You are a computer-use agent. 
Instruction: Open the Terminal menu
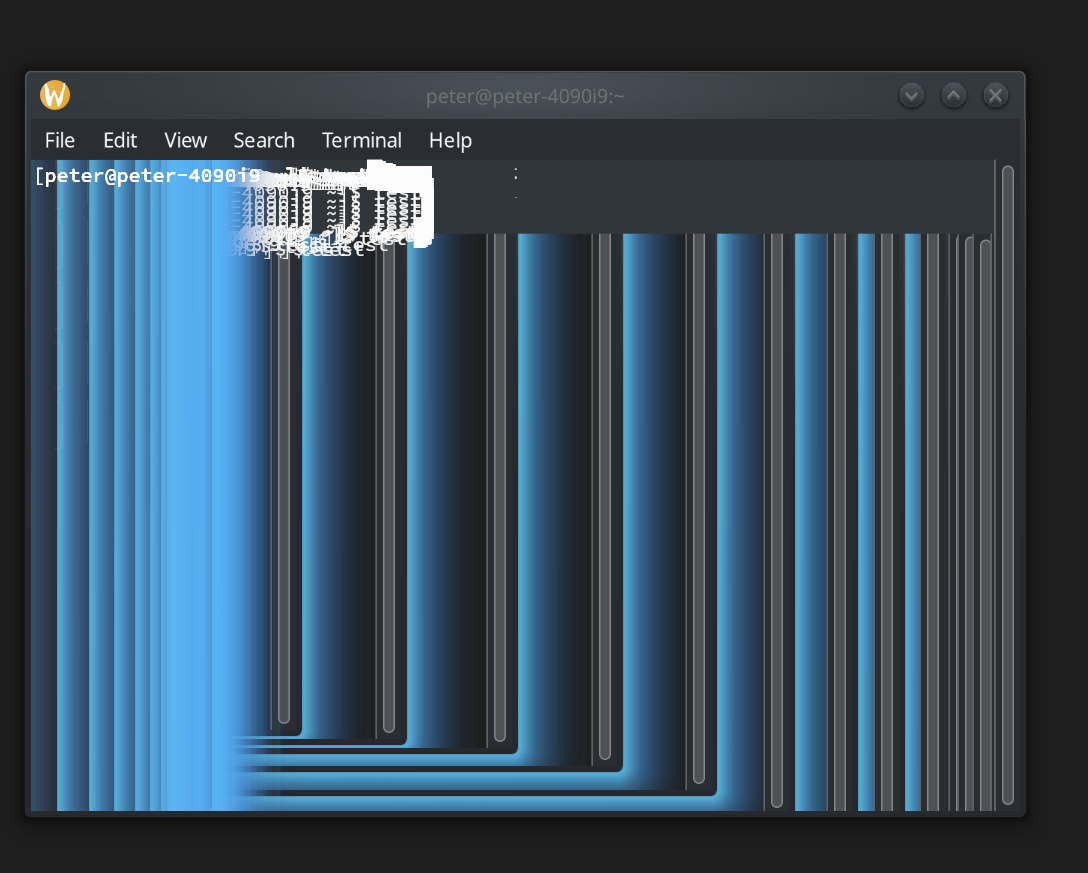361,140
